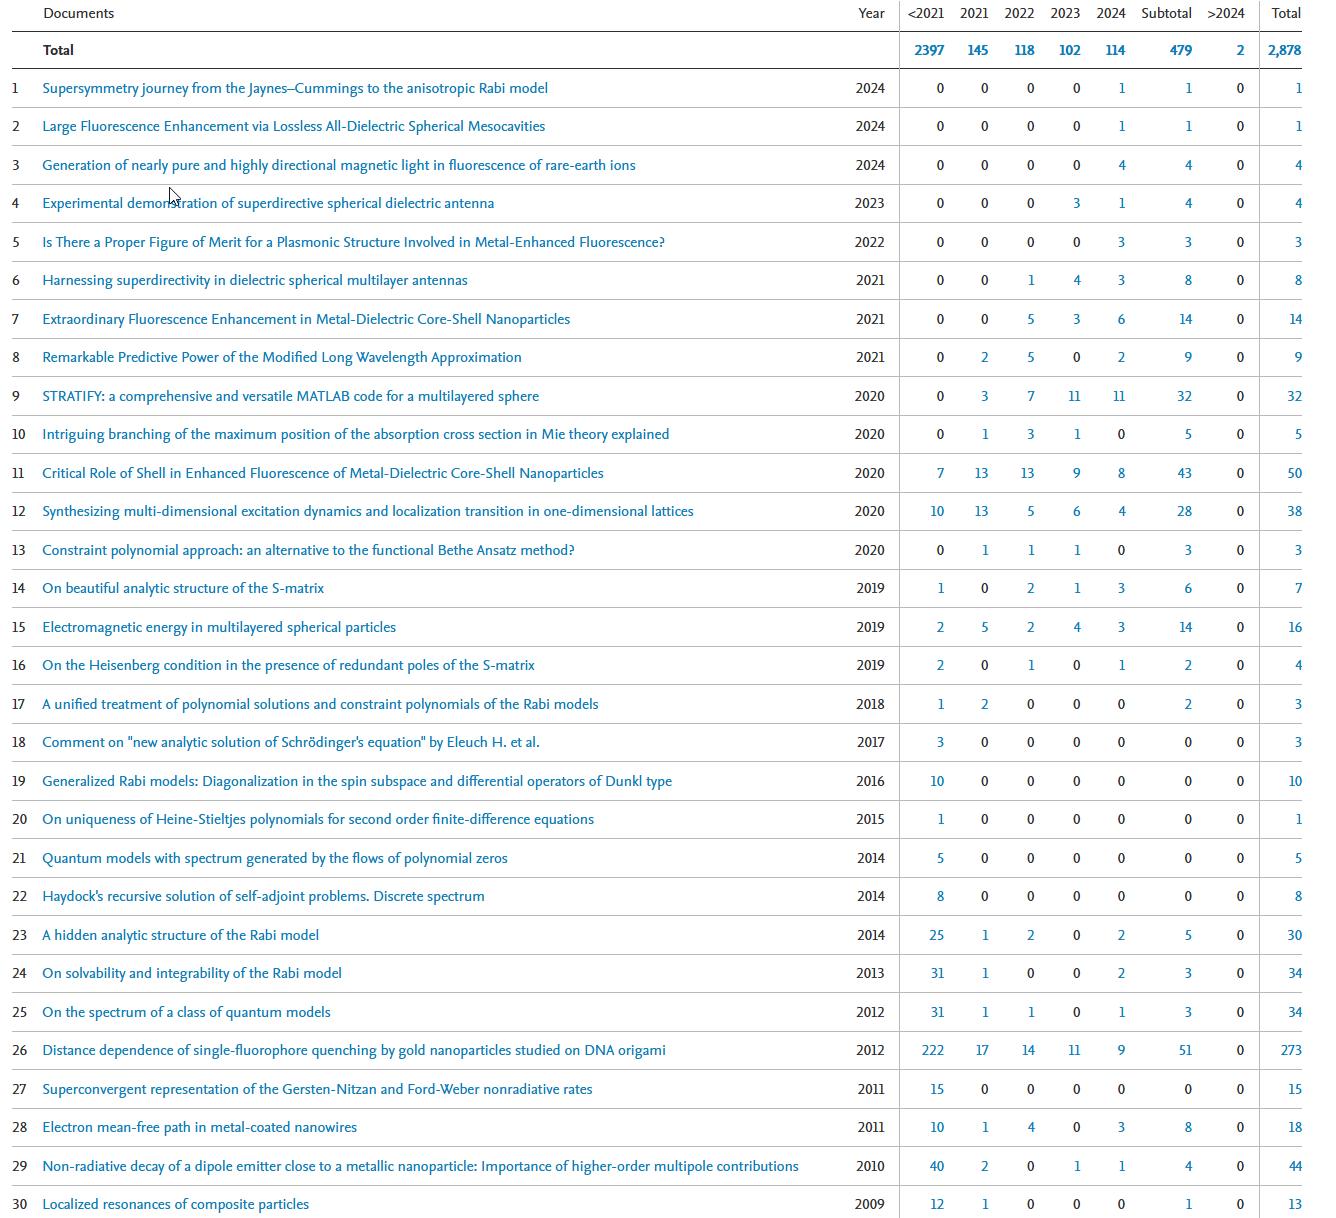
Task: Click total citations 273 for DNA origami paper
Action: pos(1291,1050)
